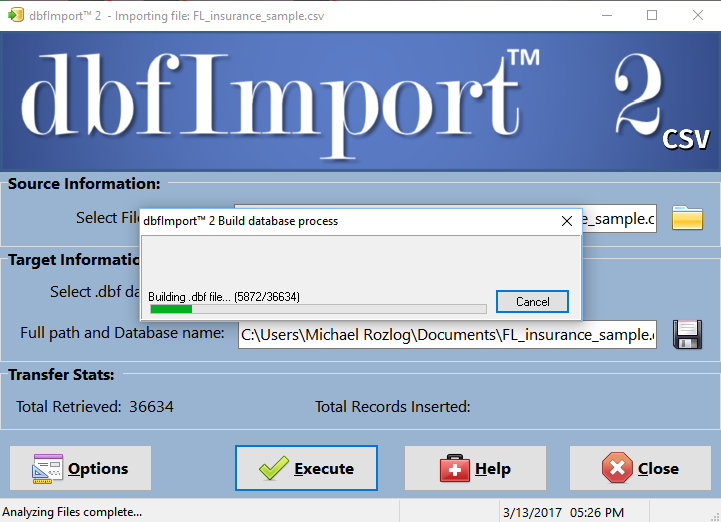Screen dimensions: 721x522
Task: Click the 'Transfer Stats:' heading
Action: click(x=61, y=375)
